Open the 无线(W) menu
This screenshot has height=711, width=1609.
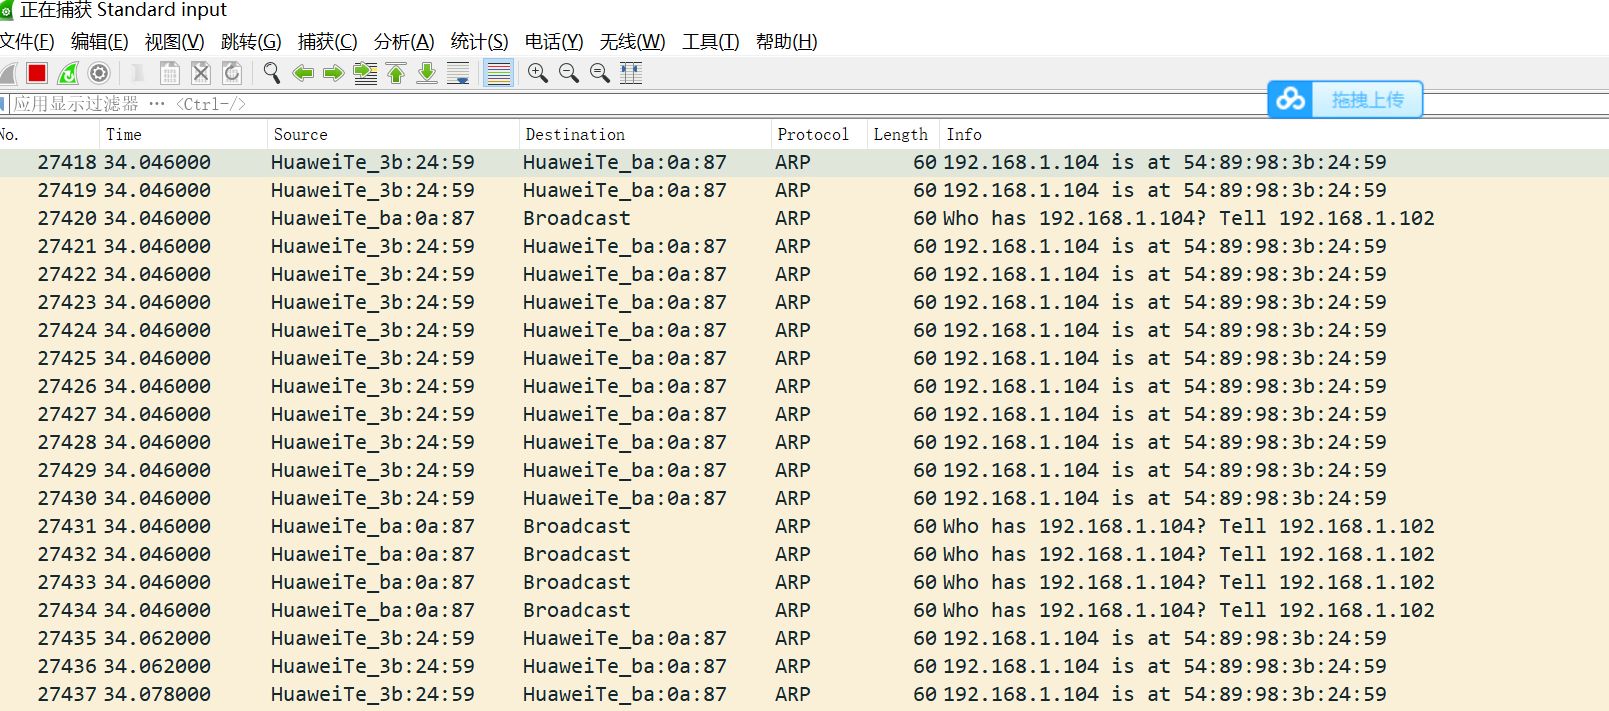pyautogui.click(x=633, y=42)
